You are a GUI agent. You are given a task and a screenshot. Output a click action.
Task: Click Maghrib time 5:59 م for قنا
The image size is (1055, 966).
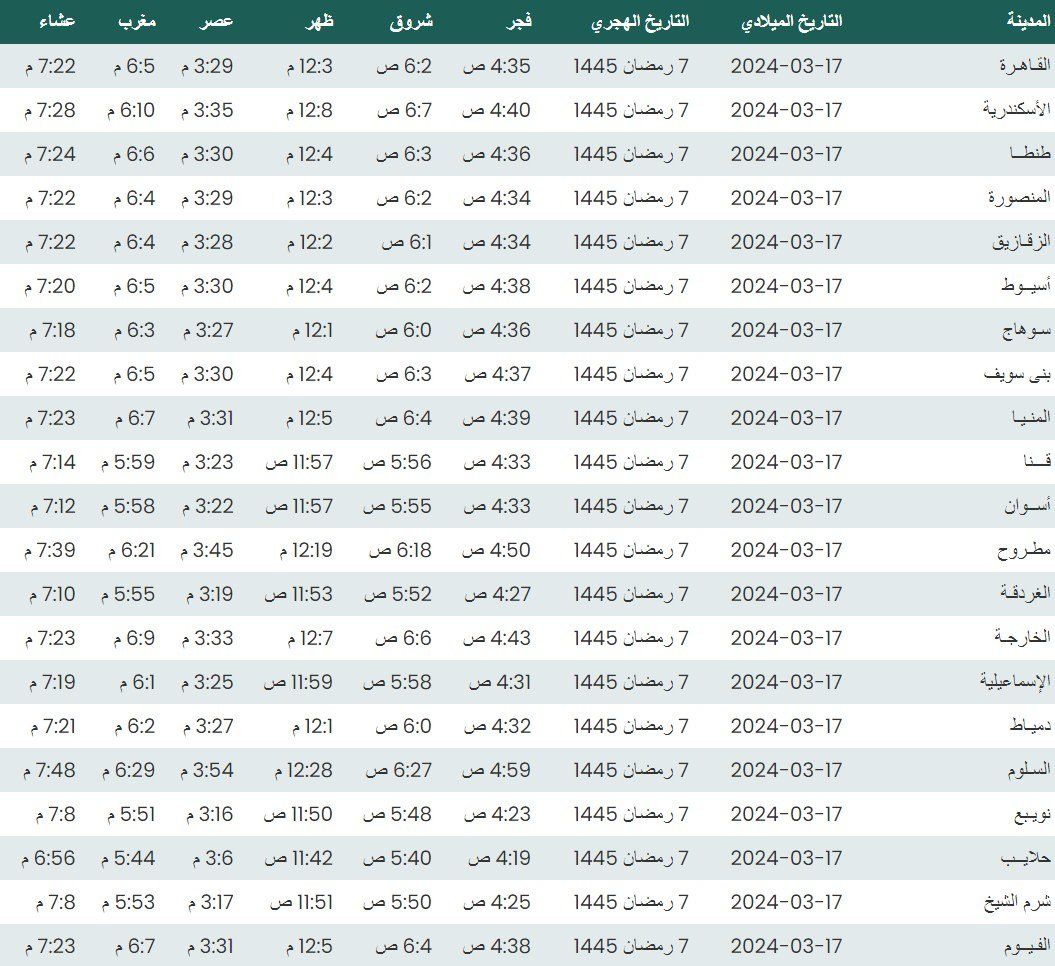[128, 462]
